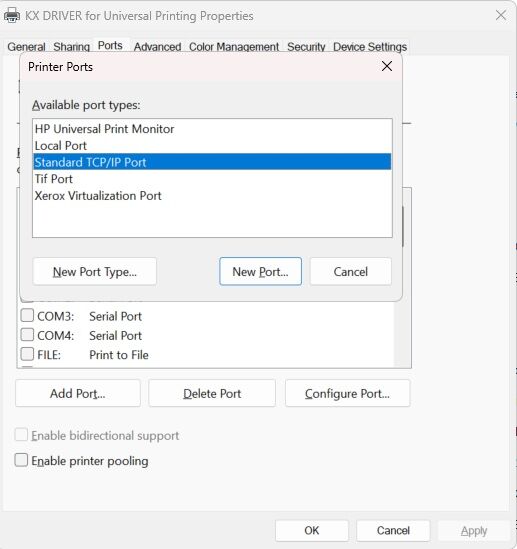
Task: Enable printer pooling checkbox
Action: pos(21,460)
